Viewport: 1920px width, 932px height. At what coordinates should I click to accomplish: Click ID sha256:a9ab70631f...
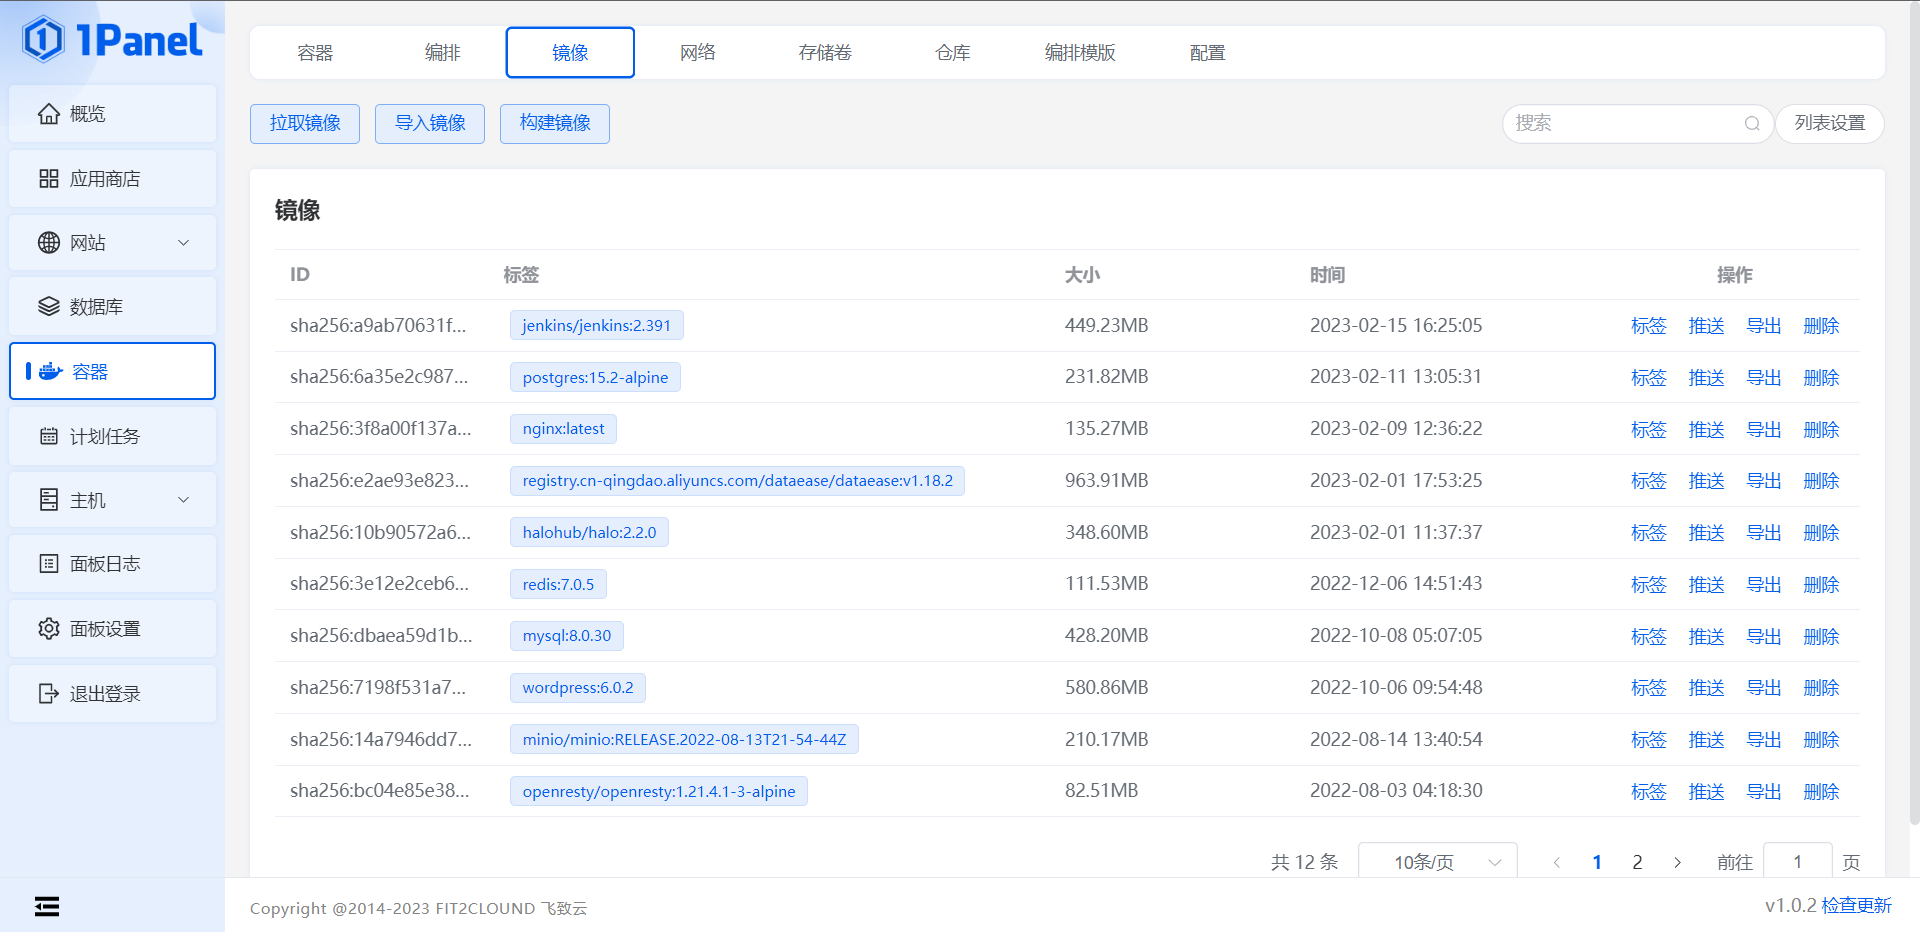[x=378, y=326]
